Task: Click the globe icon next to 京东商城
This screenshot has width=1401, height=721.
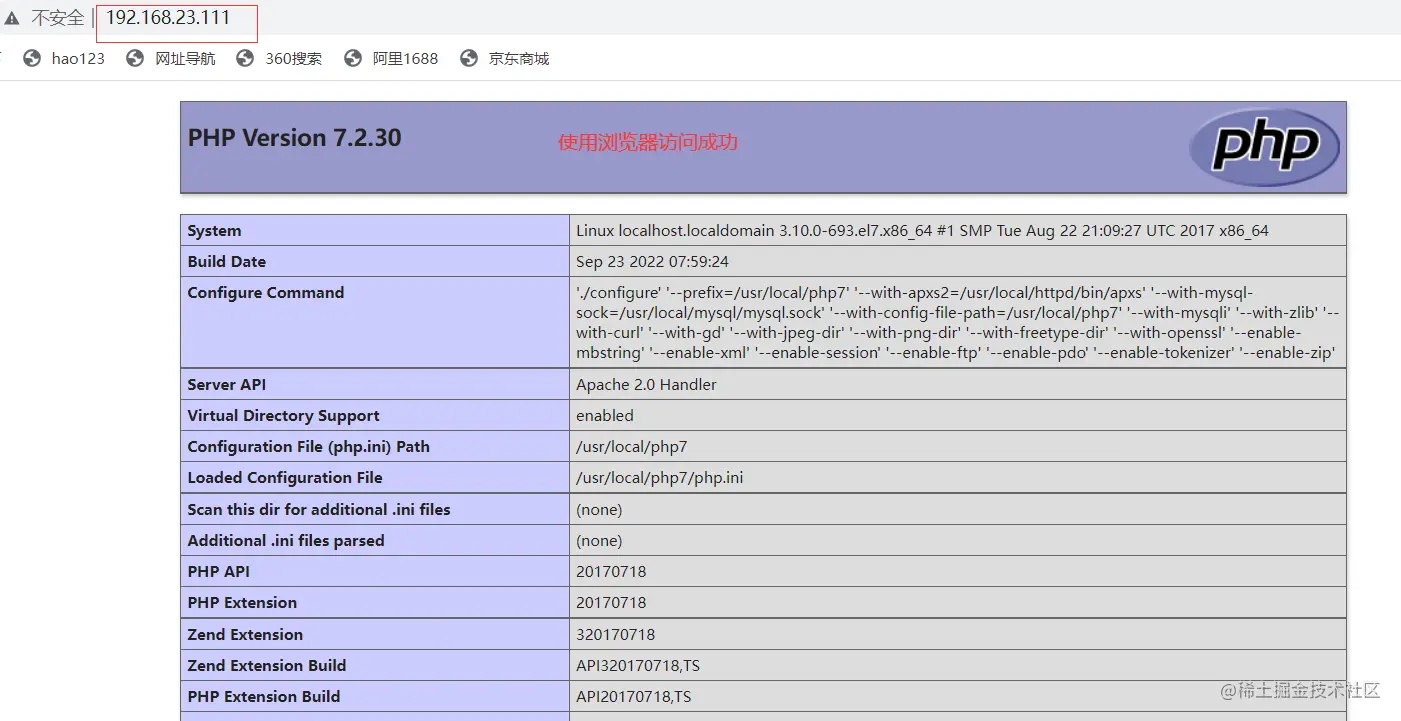Action: (x=469, y=58)
